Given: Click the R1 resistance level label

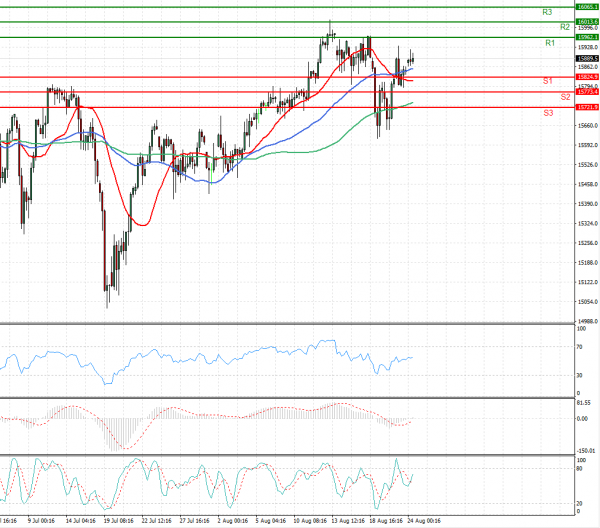Looking at the screenshot, I should 550,43.
